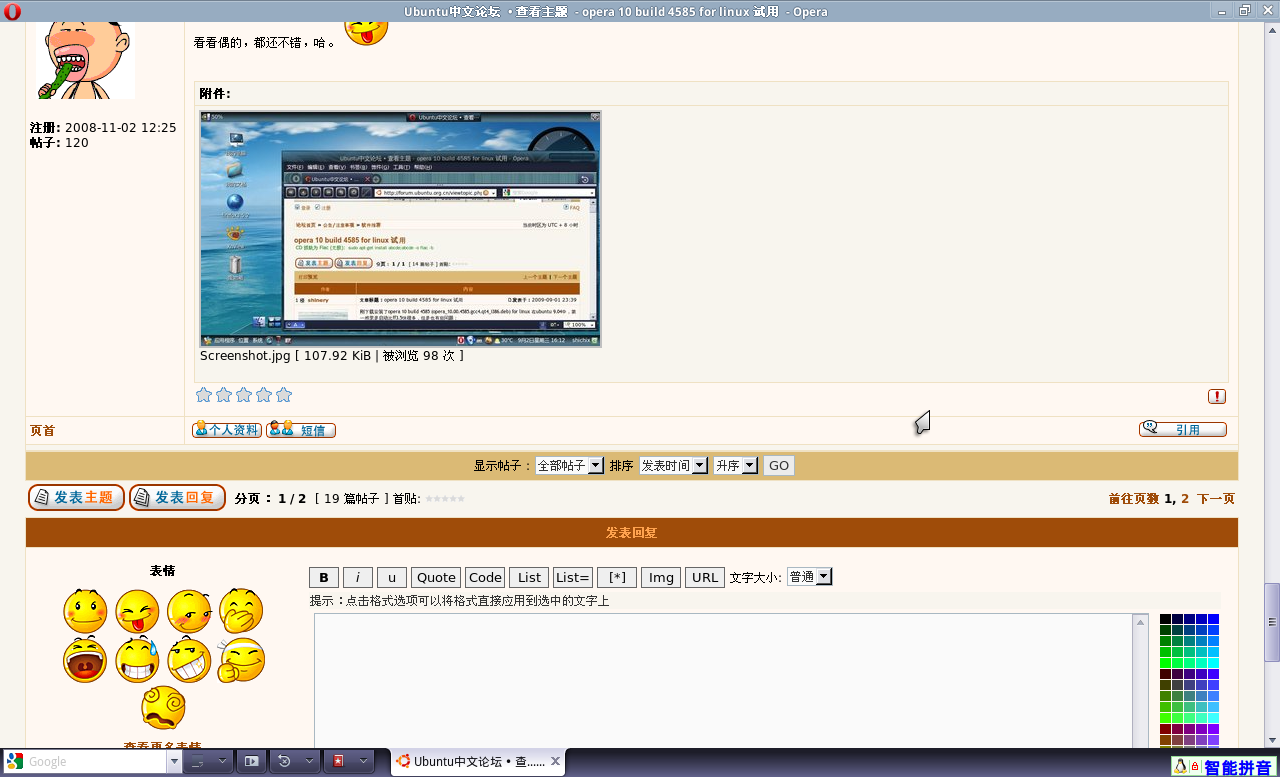Rate the post with the fifth star

point(284,395)
